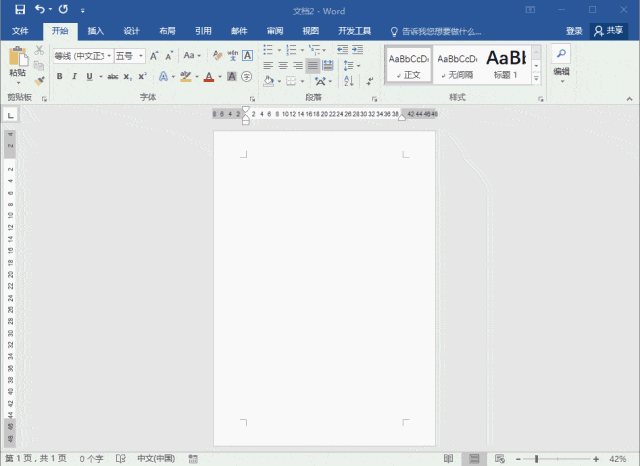The height and width of the screenshot is (466, 640).
Task: Increase paragraph indent
Action: point(358,50)
